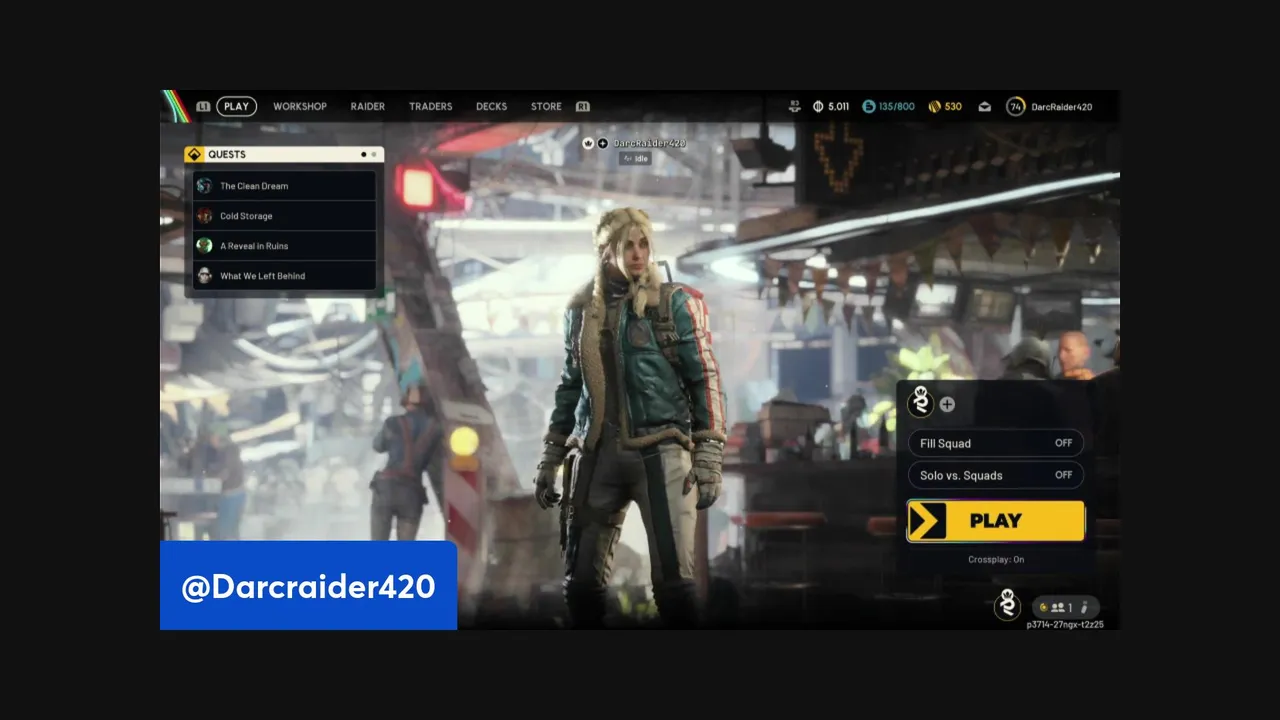This screenshot has width=1280, height=720.
Task: Open the DECKS tab
Action: pos(491,106)
